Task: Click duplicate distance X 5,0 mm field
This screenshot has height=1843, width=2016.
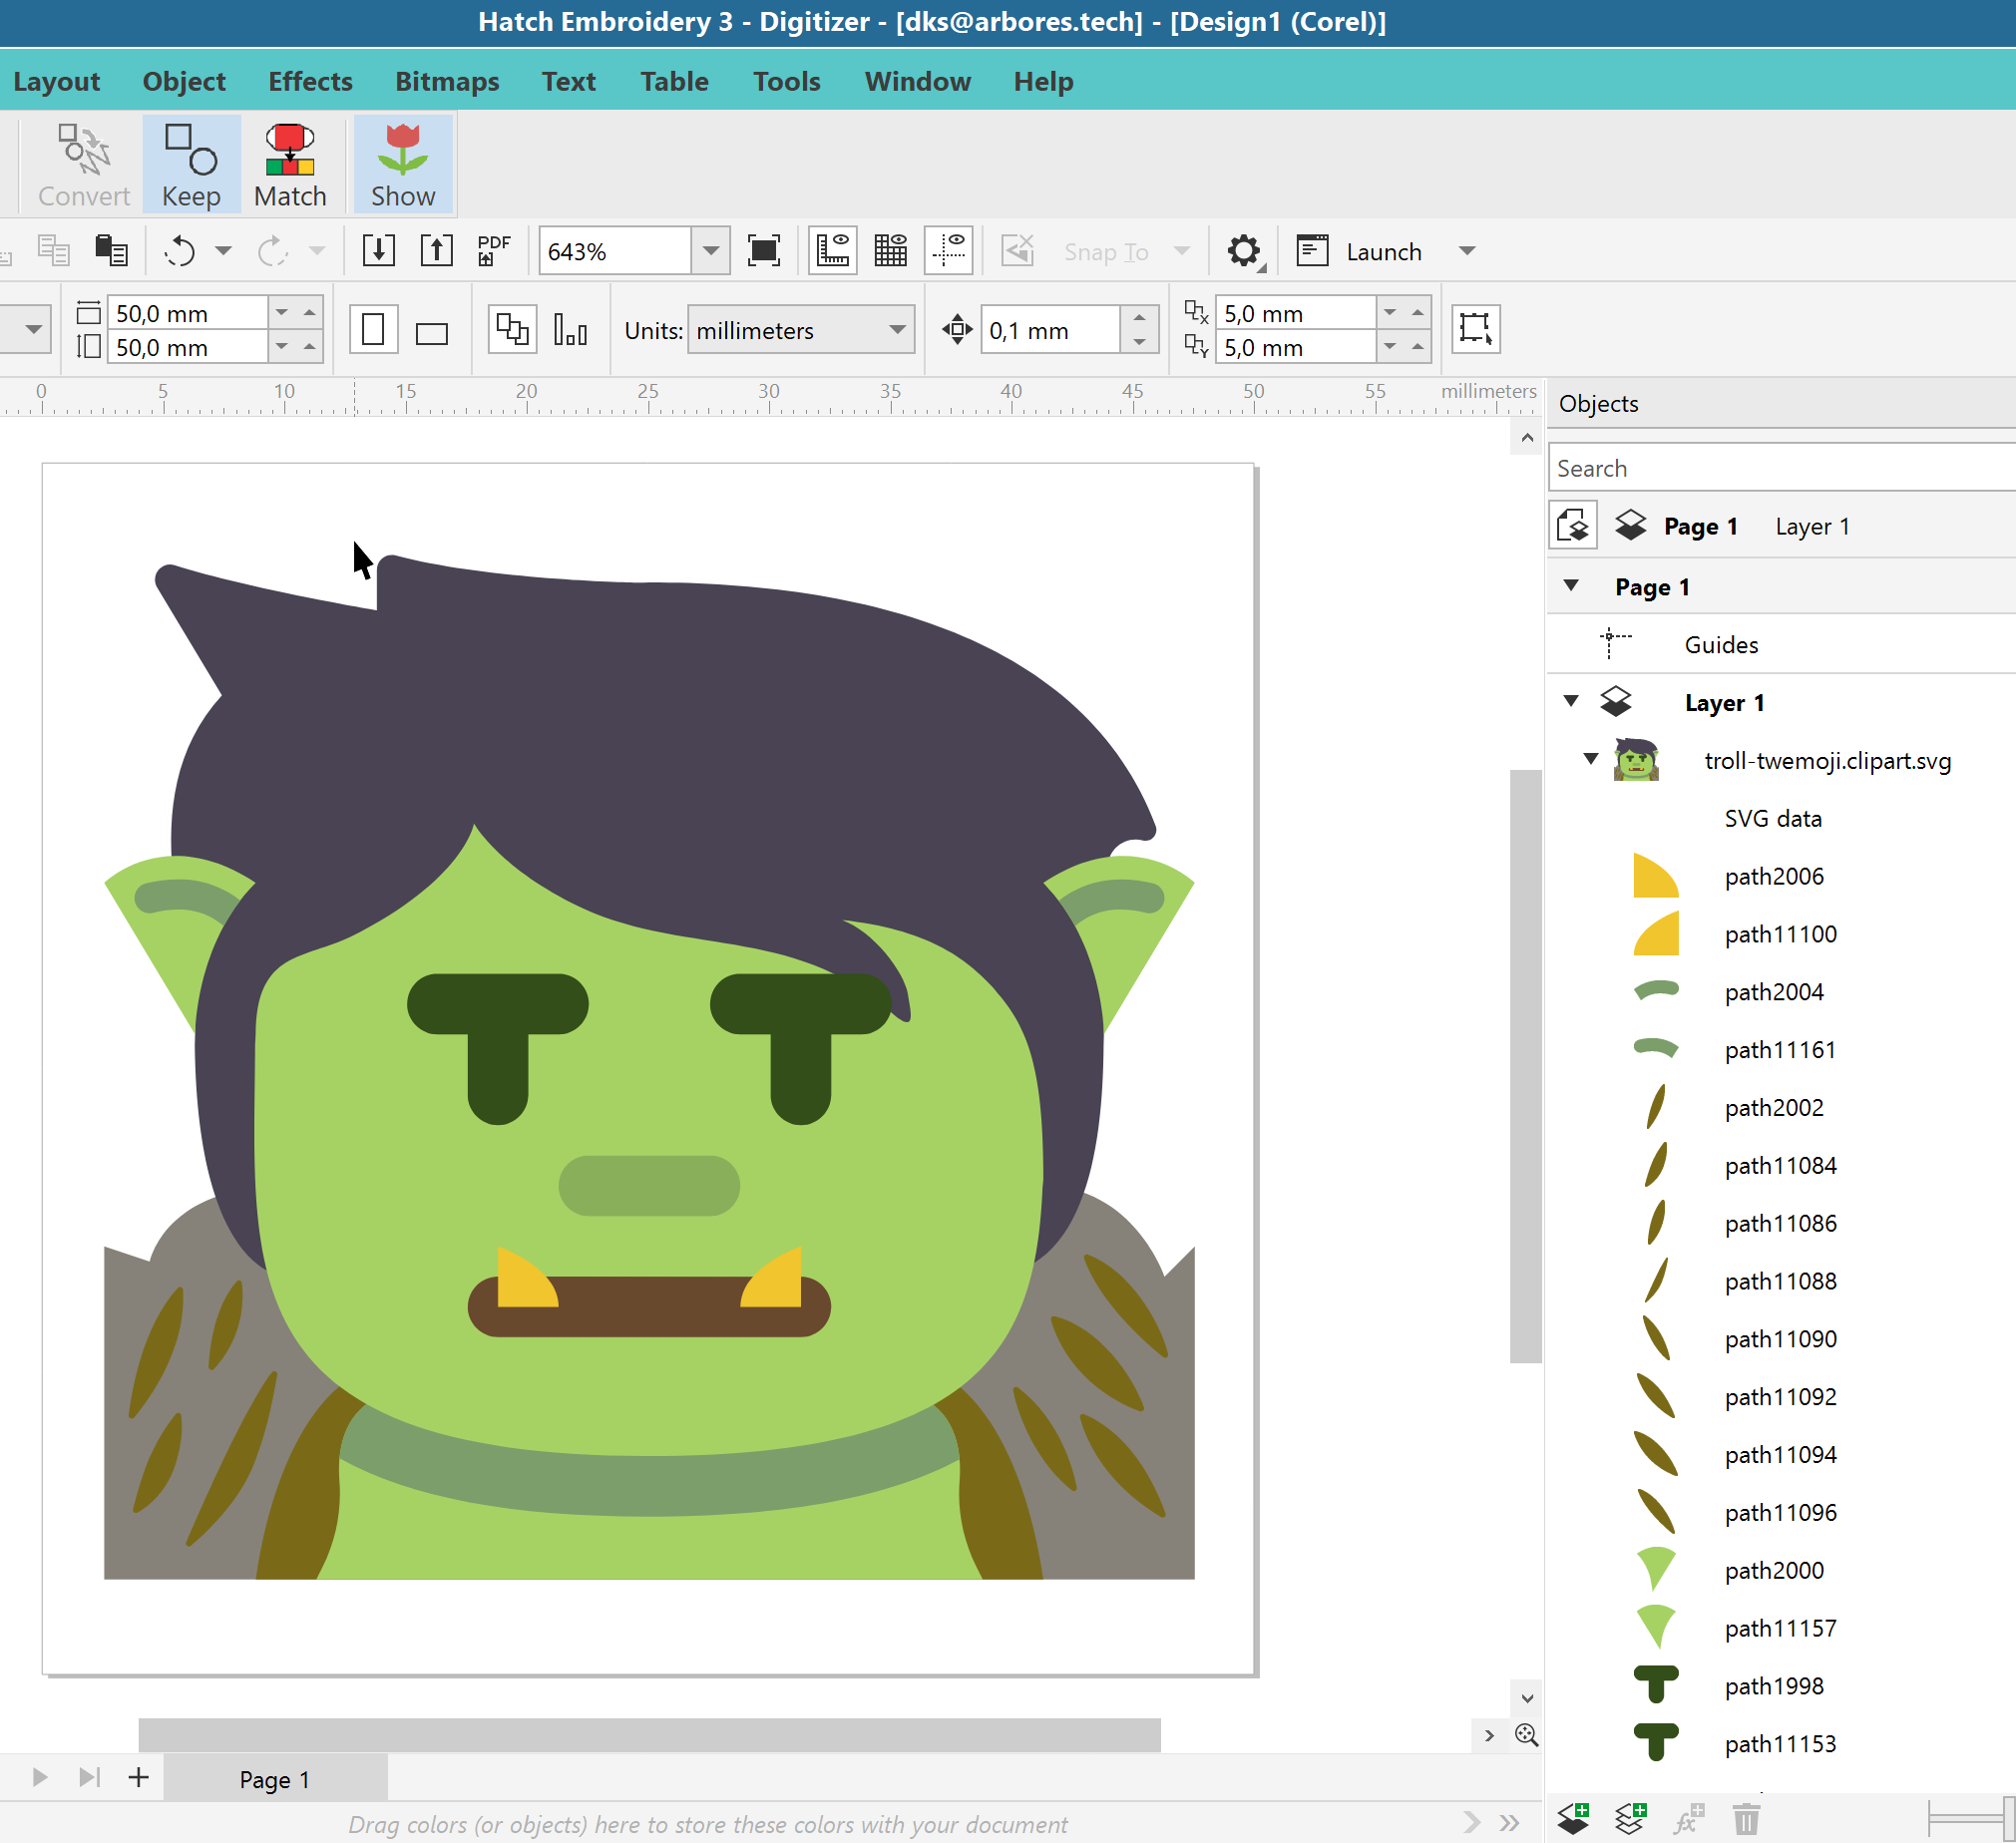Action: (1296, 313)
